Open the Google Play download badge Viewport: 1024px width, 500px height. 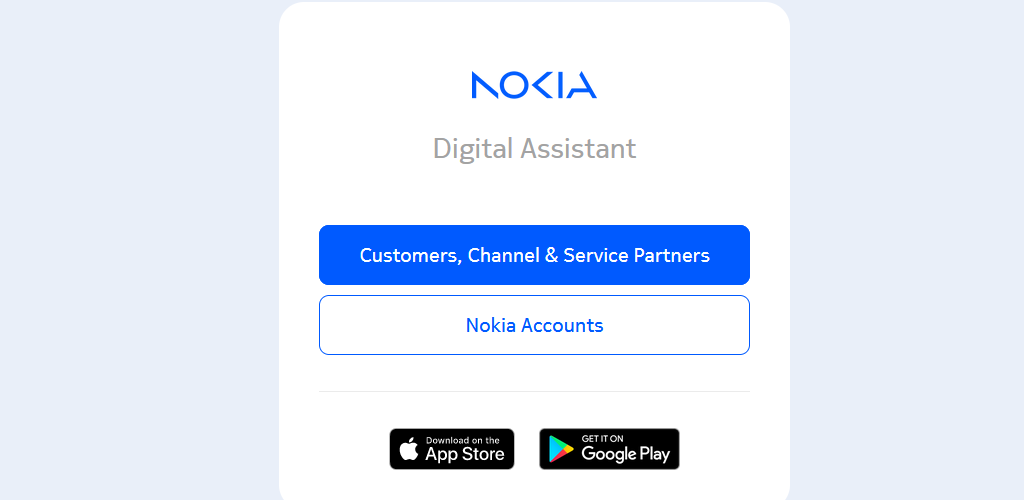(609, 449)
